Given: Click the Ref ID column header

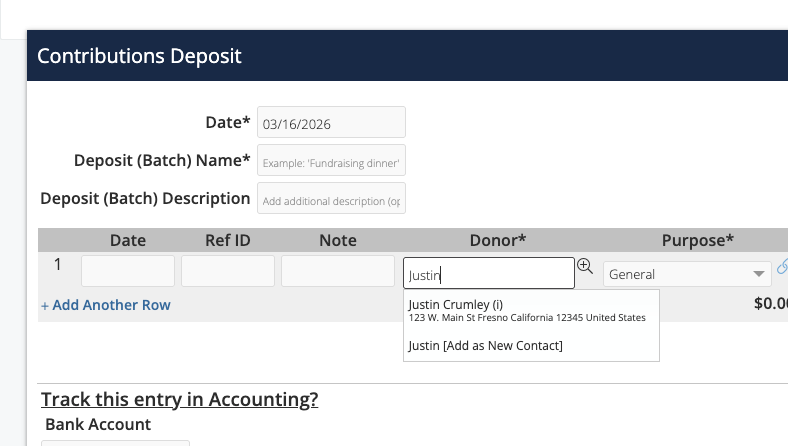Looking at the screenshot, I should [228, 240].
